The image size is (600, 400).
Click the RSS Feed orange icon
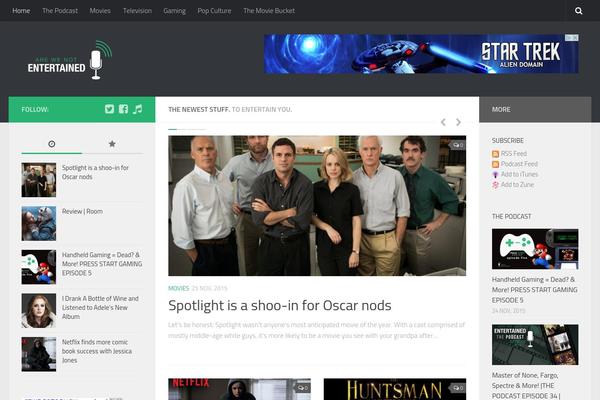495,154
